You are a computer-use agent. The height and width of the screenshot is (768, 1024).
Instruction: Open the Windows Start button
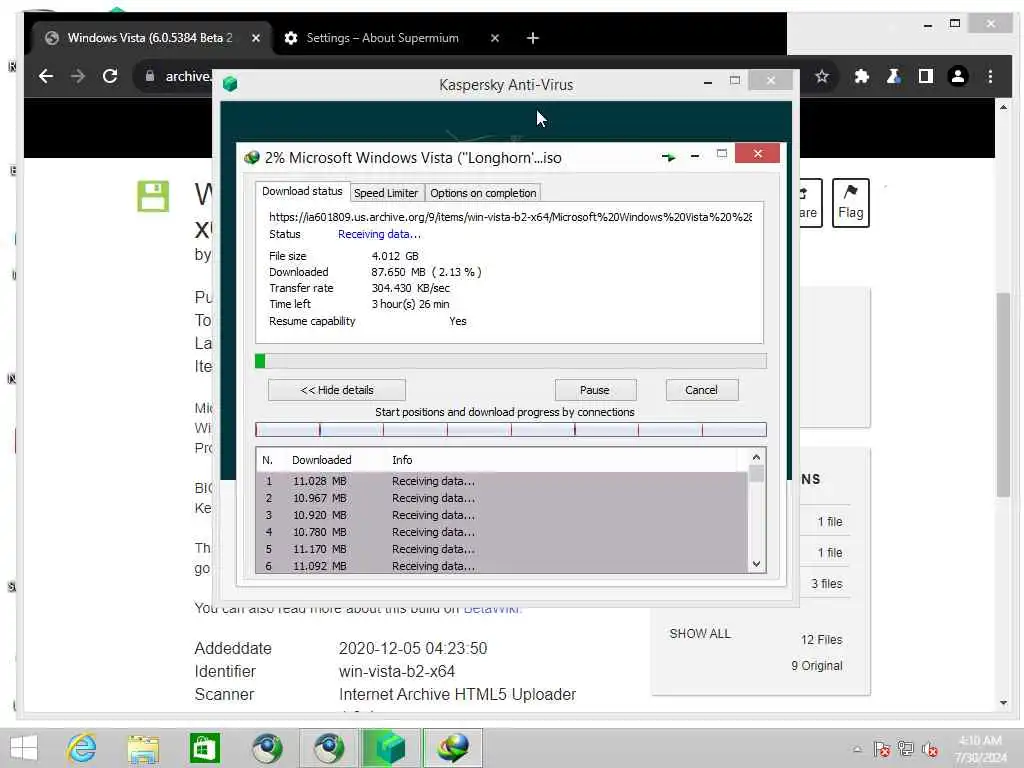[24, 748]
